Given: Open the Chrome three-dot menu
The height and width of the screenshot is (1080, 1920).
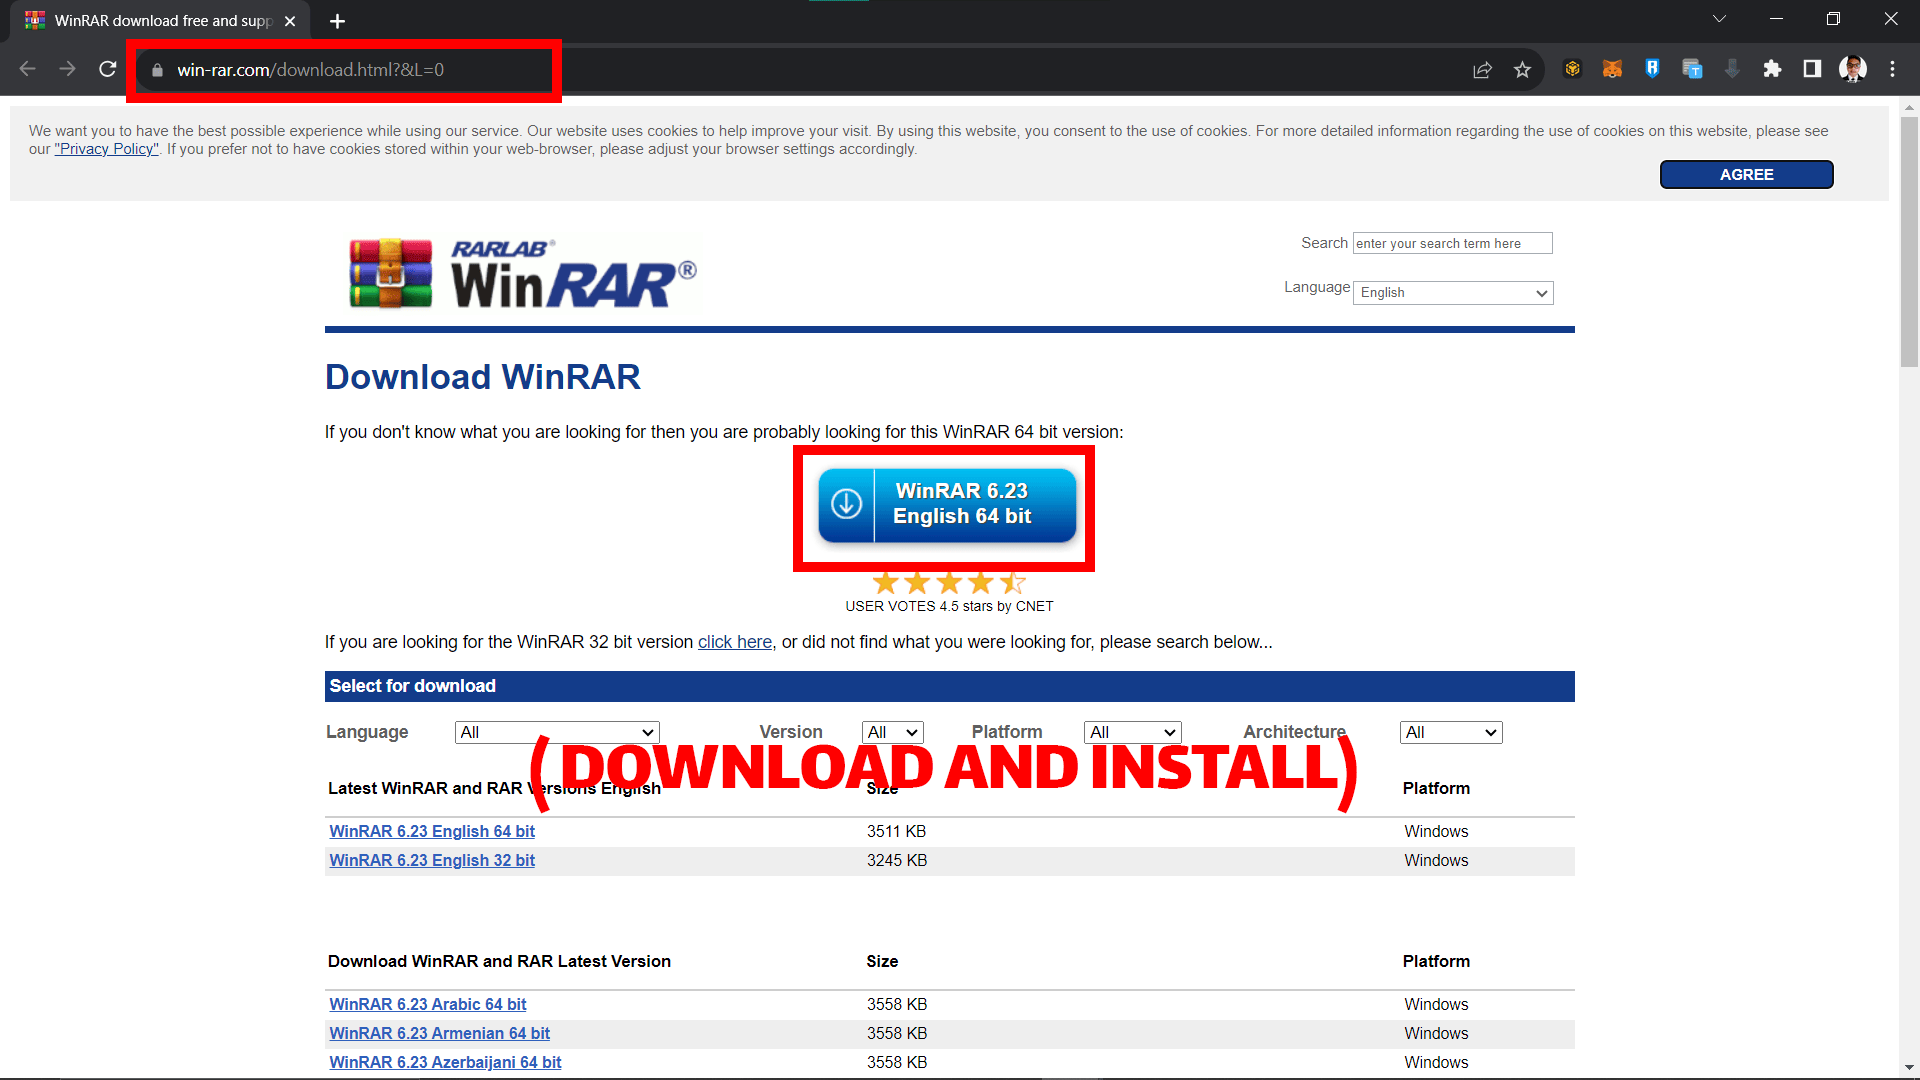Looking at the screenshot, I should (x=1893, y=69).
